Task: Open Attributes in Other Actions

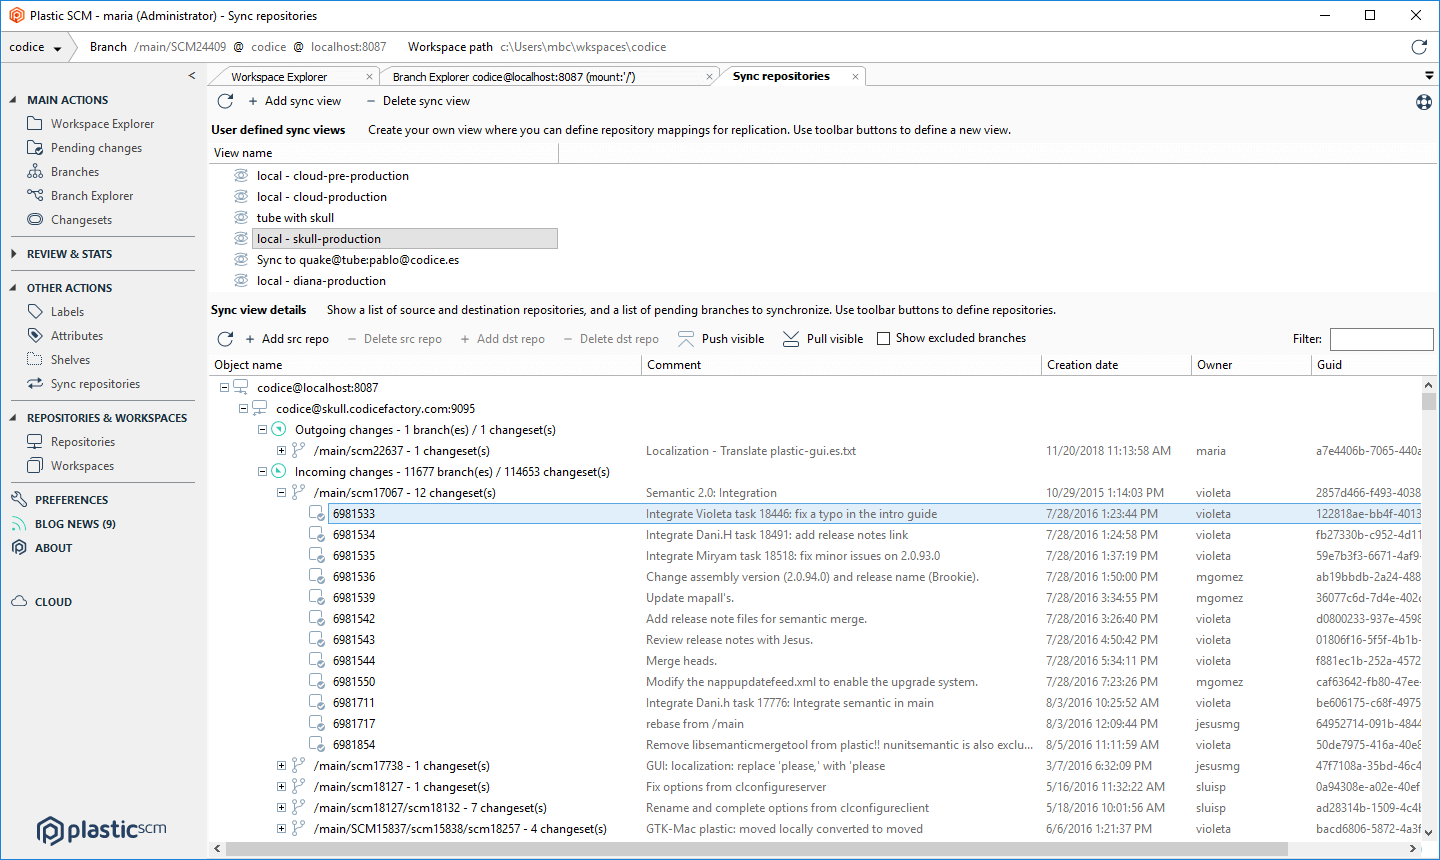Action: click(x=65, y=336)
